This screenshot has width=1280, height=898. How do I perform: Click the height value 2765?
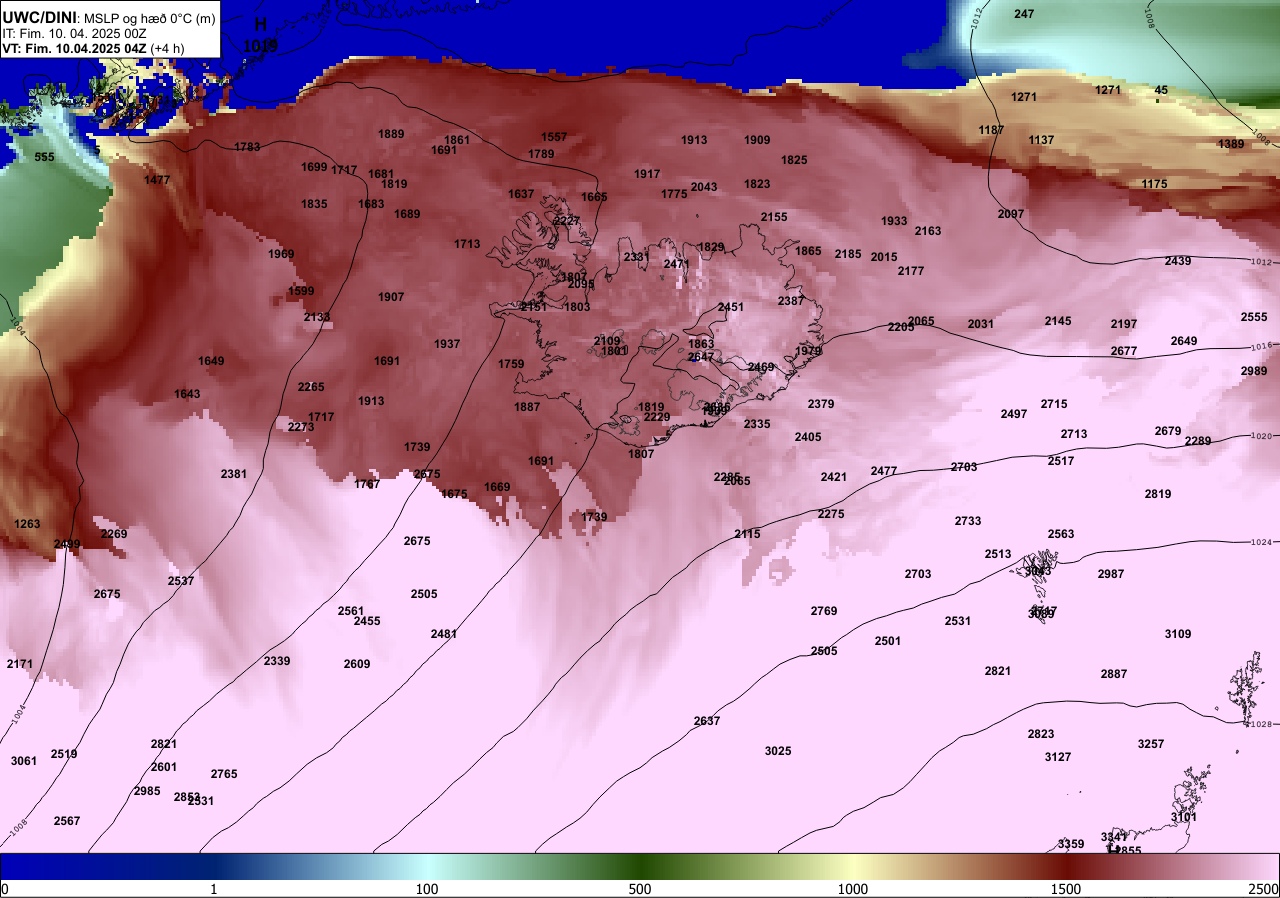pyautogui.click(x=224, y=774)
